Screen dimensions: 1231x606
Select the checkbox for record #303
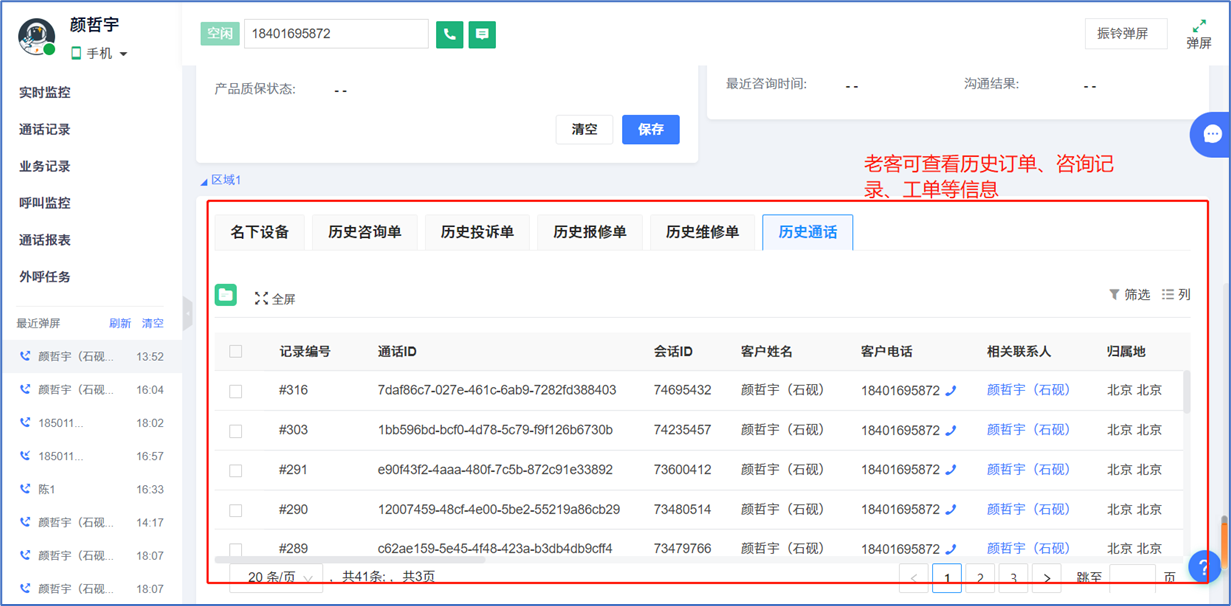236,431
